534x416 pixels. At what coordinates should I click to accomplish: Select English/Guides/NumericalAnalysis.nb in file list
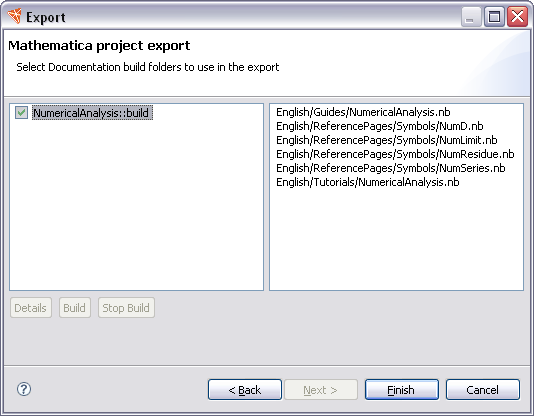[363, 112]
